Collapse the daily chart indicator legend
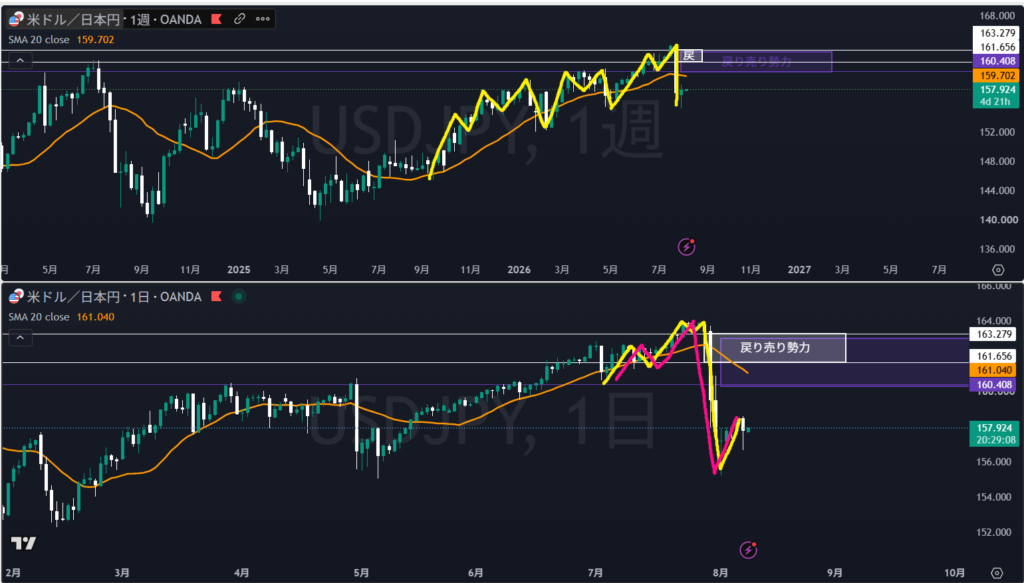The width and height of the screenshot is (1024, 583). click(x=20, y=338)
